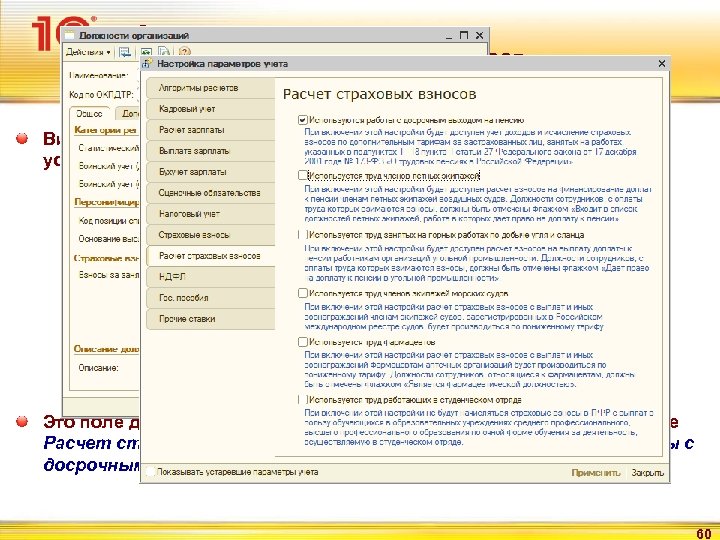The image size is (720, 540).
Task: Close the Настройка параметров учета dialog
Action: pyautogui.click(x=662, y=63)
